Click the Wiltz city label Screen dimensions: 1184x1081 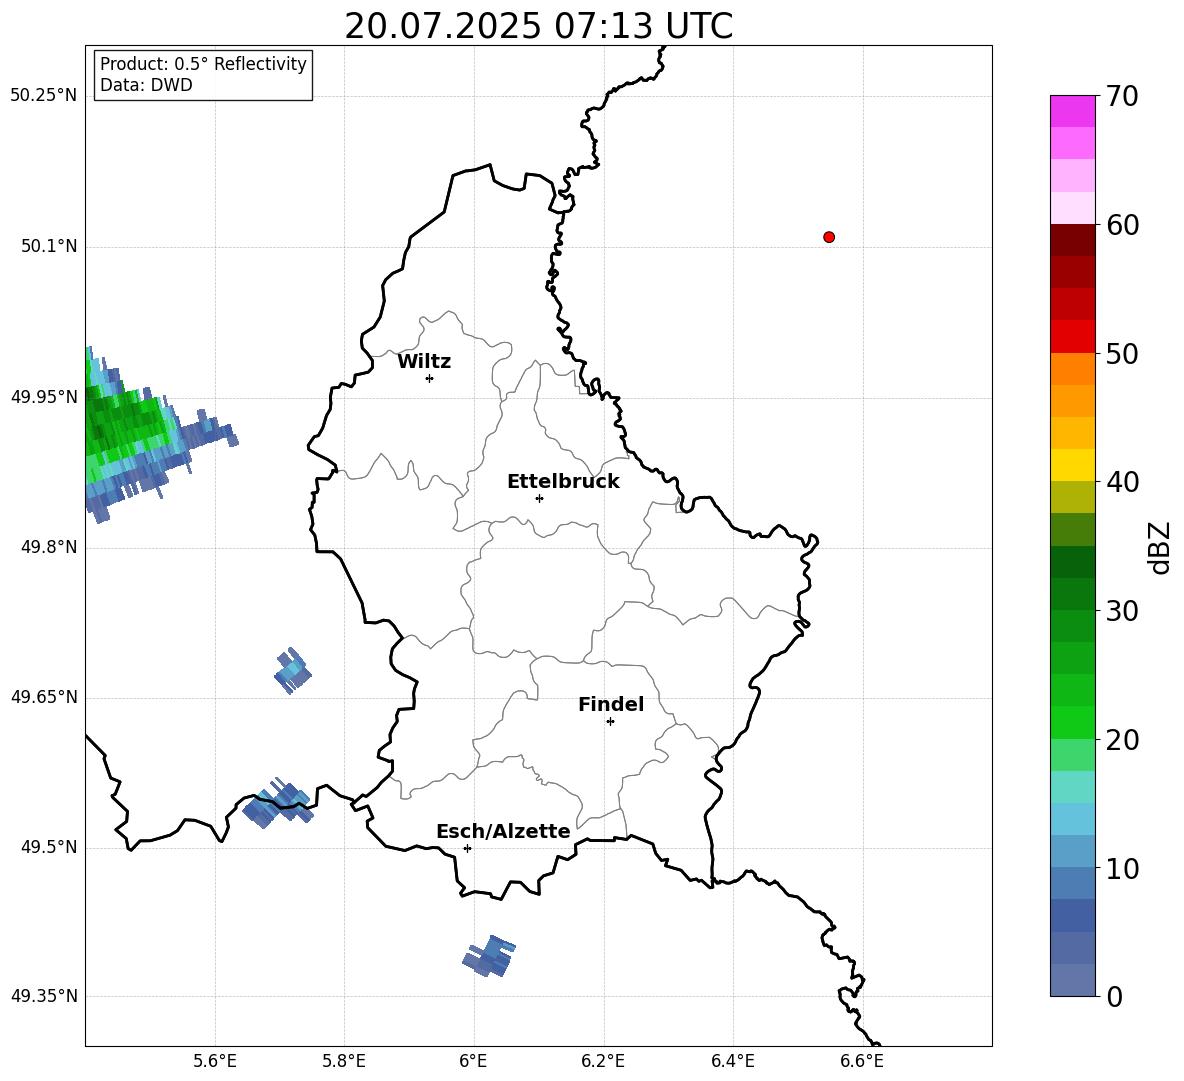pos(424,362)
